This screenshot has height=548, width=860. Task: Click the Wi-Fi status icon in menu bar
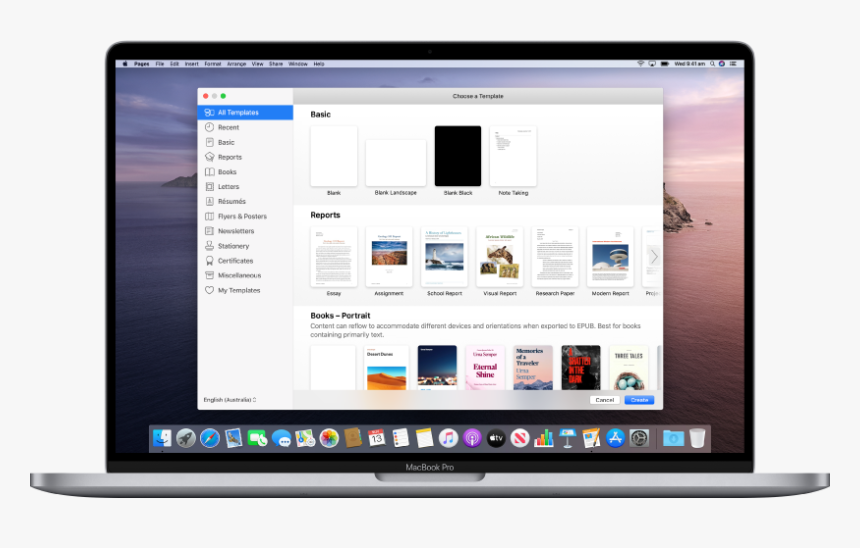pyautogui.click(x=640, y=64)
